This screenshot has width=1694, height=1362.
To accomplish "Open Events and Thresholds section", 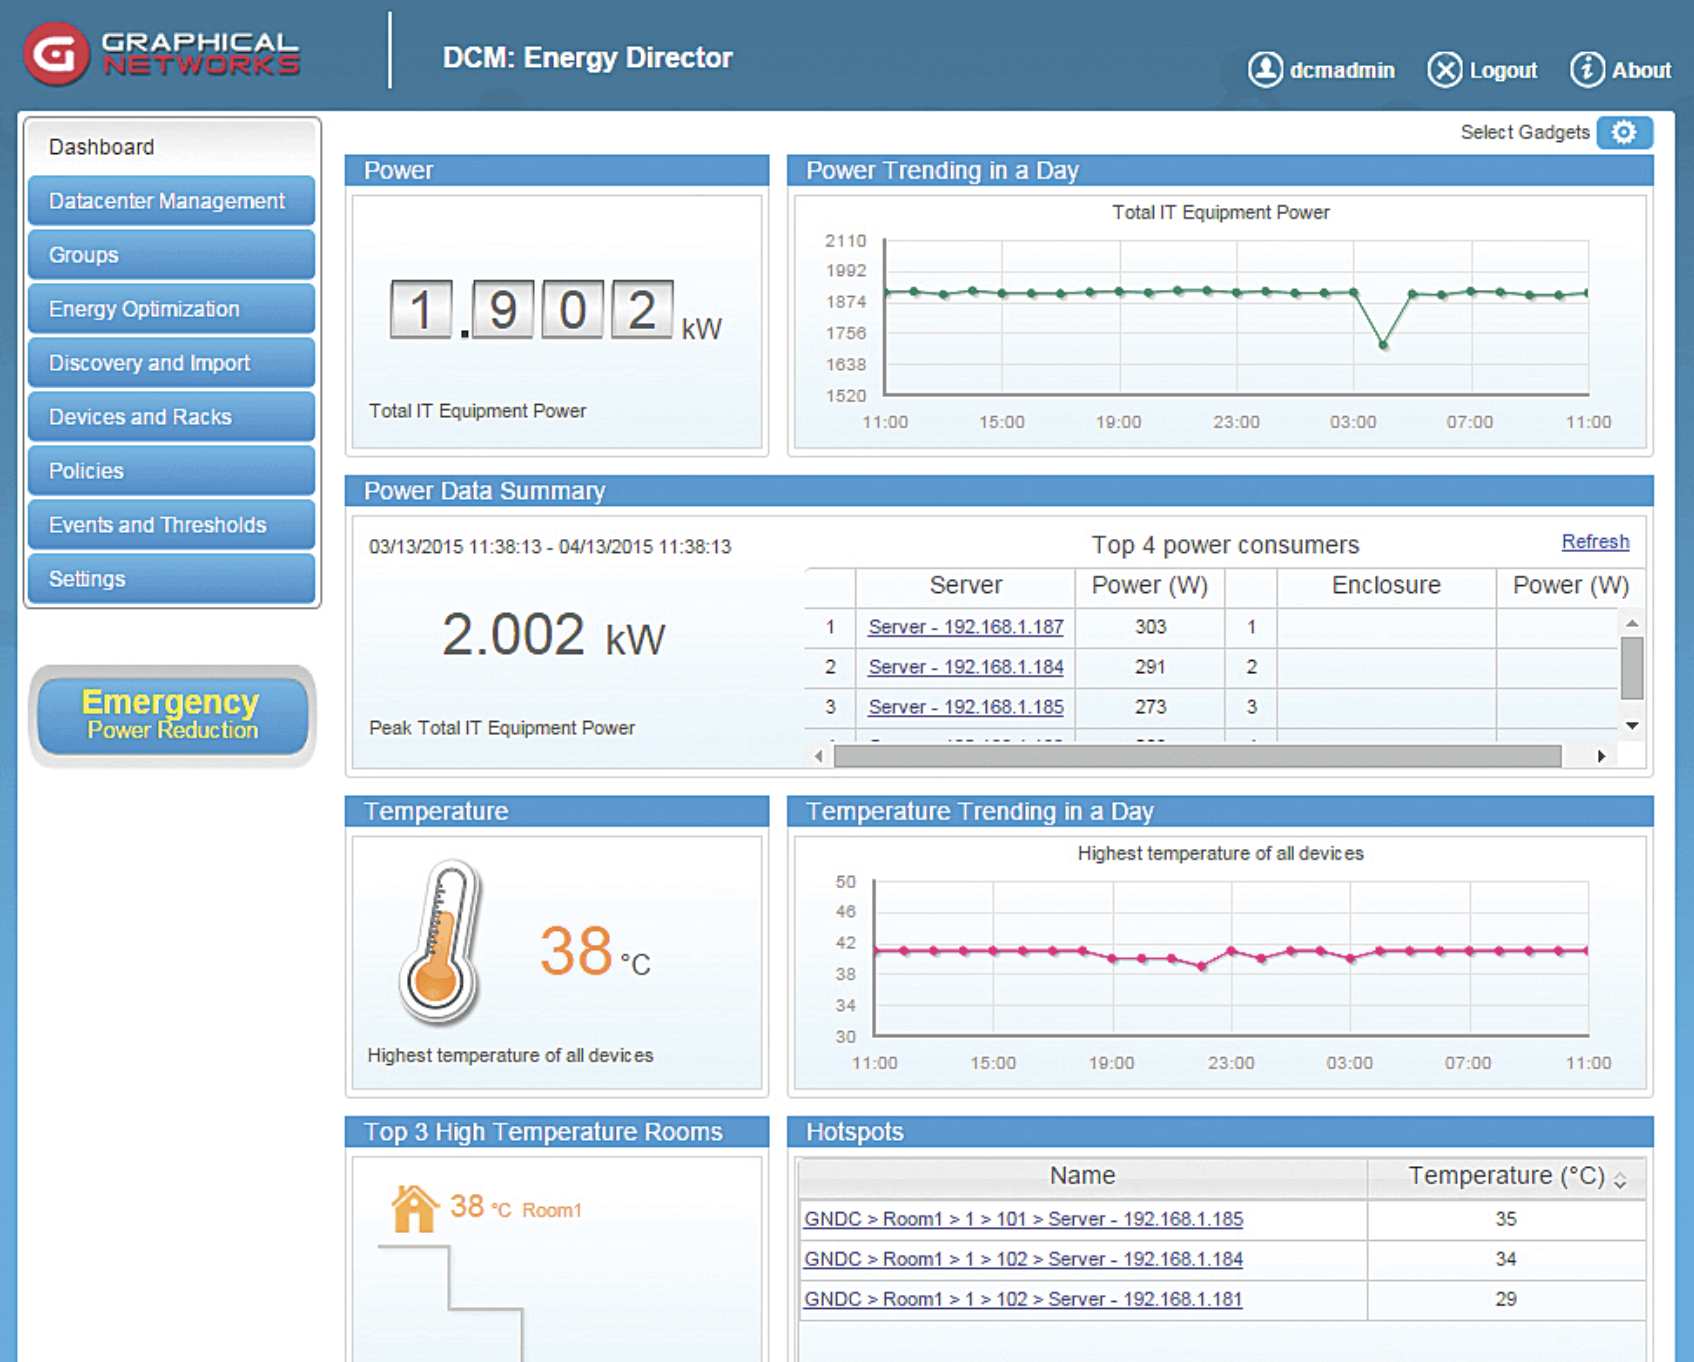I will [x=172, y=525].
